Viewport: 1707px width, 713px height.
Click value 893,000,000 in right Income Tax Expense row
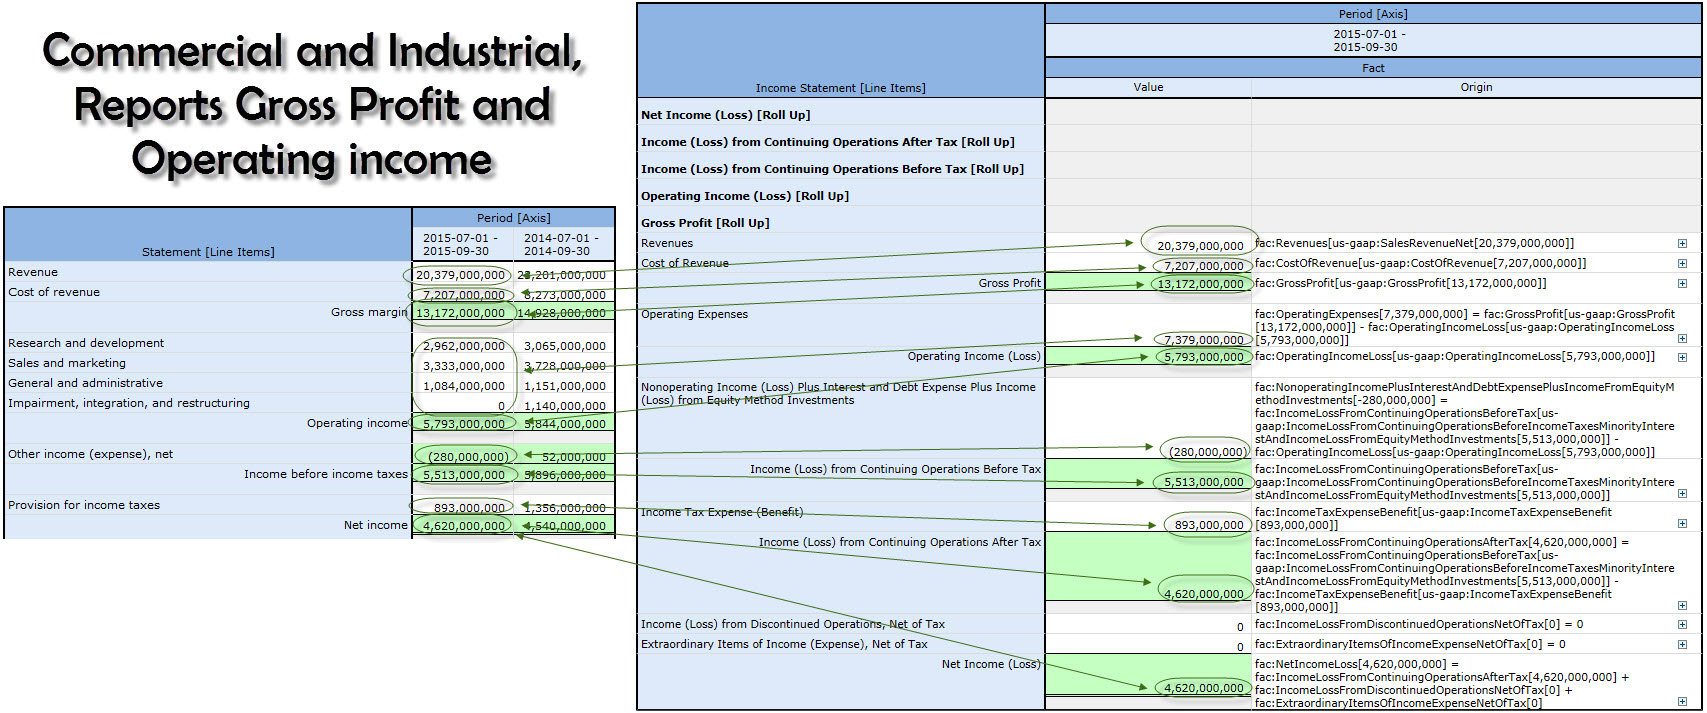click(x=1209, y=525)
